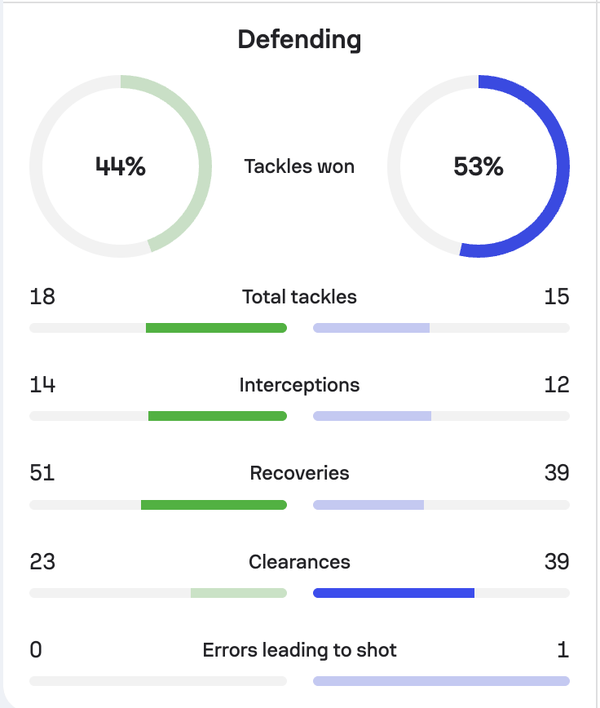Click the light blue Total tackles bar
The height and width of the screenshot is (708, 600).
[371, 328]
